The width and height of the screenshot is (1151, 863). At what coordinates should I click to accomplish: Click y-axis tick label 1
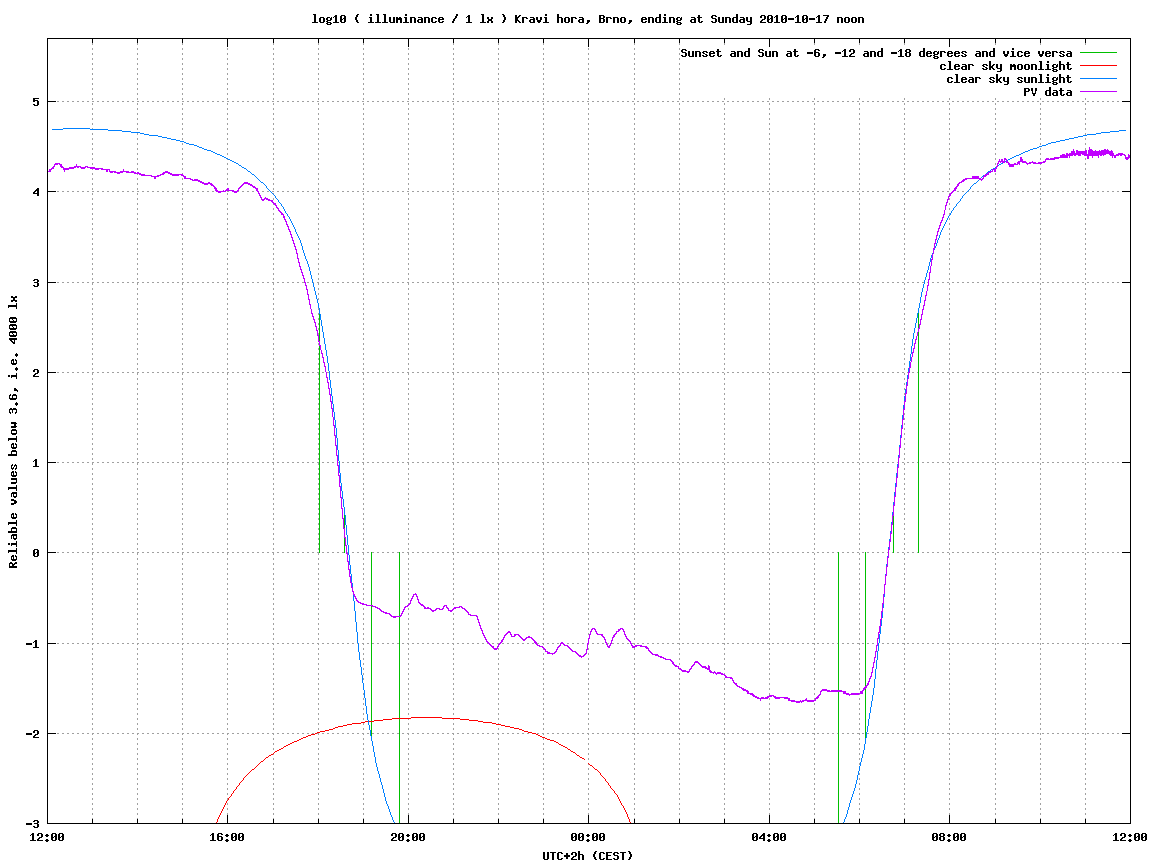pos(35,463)
